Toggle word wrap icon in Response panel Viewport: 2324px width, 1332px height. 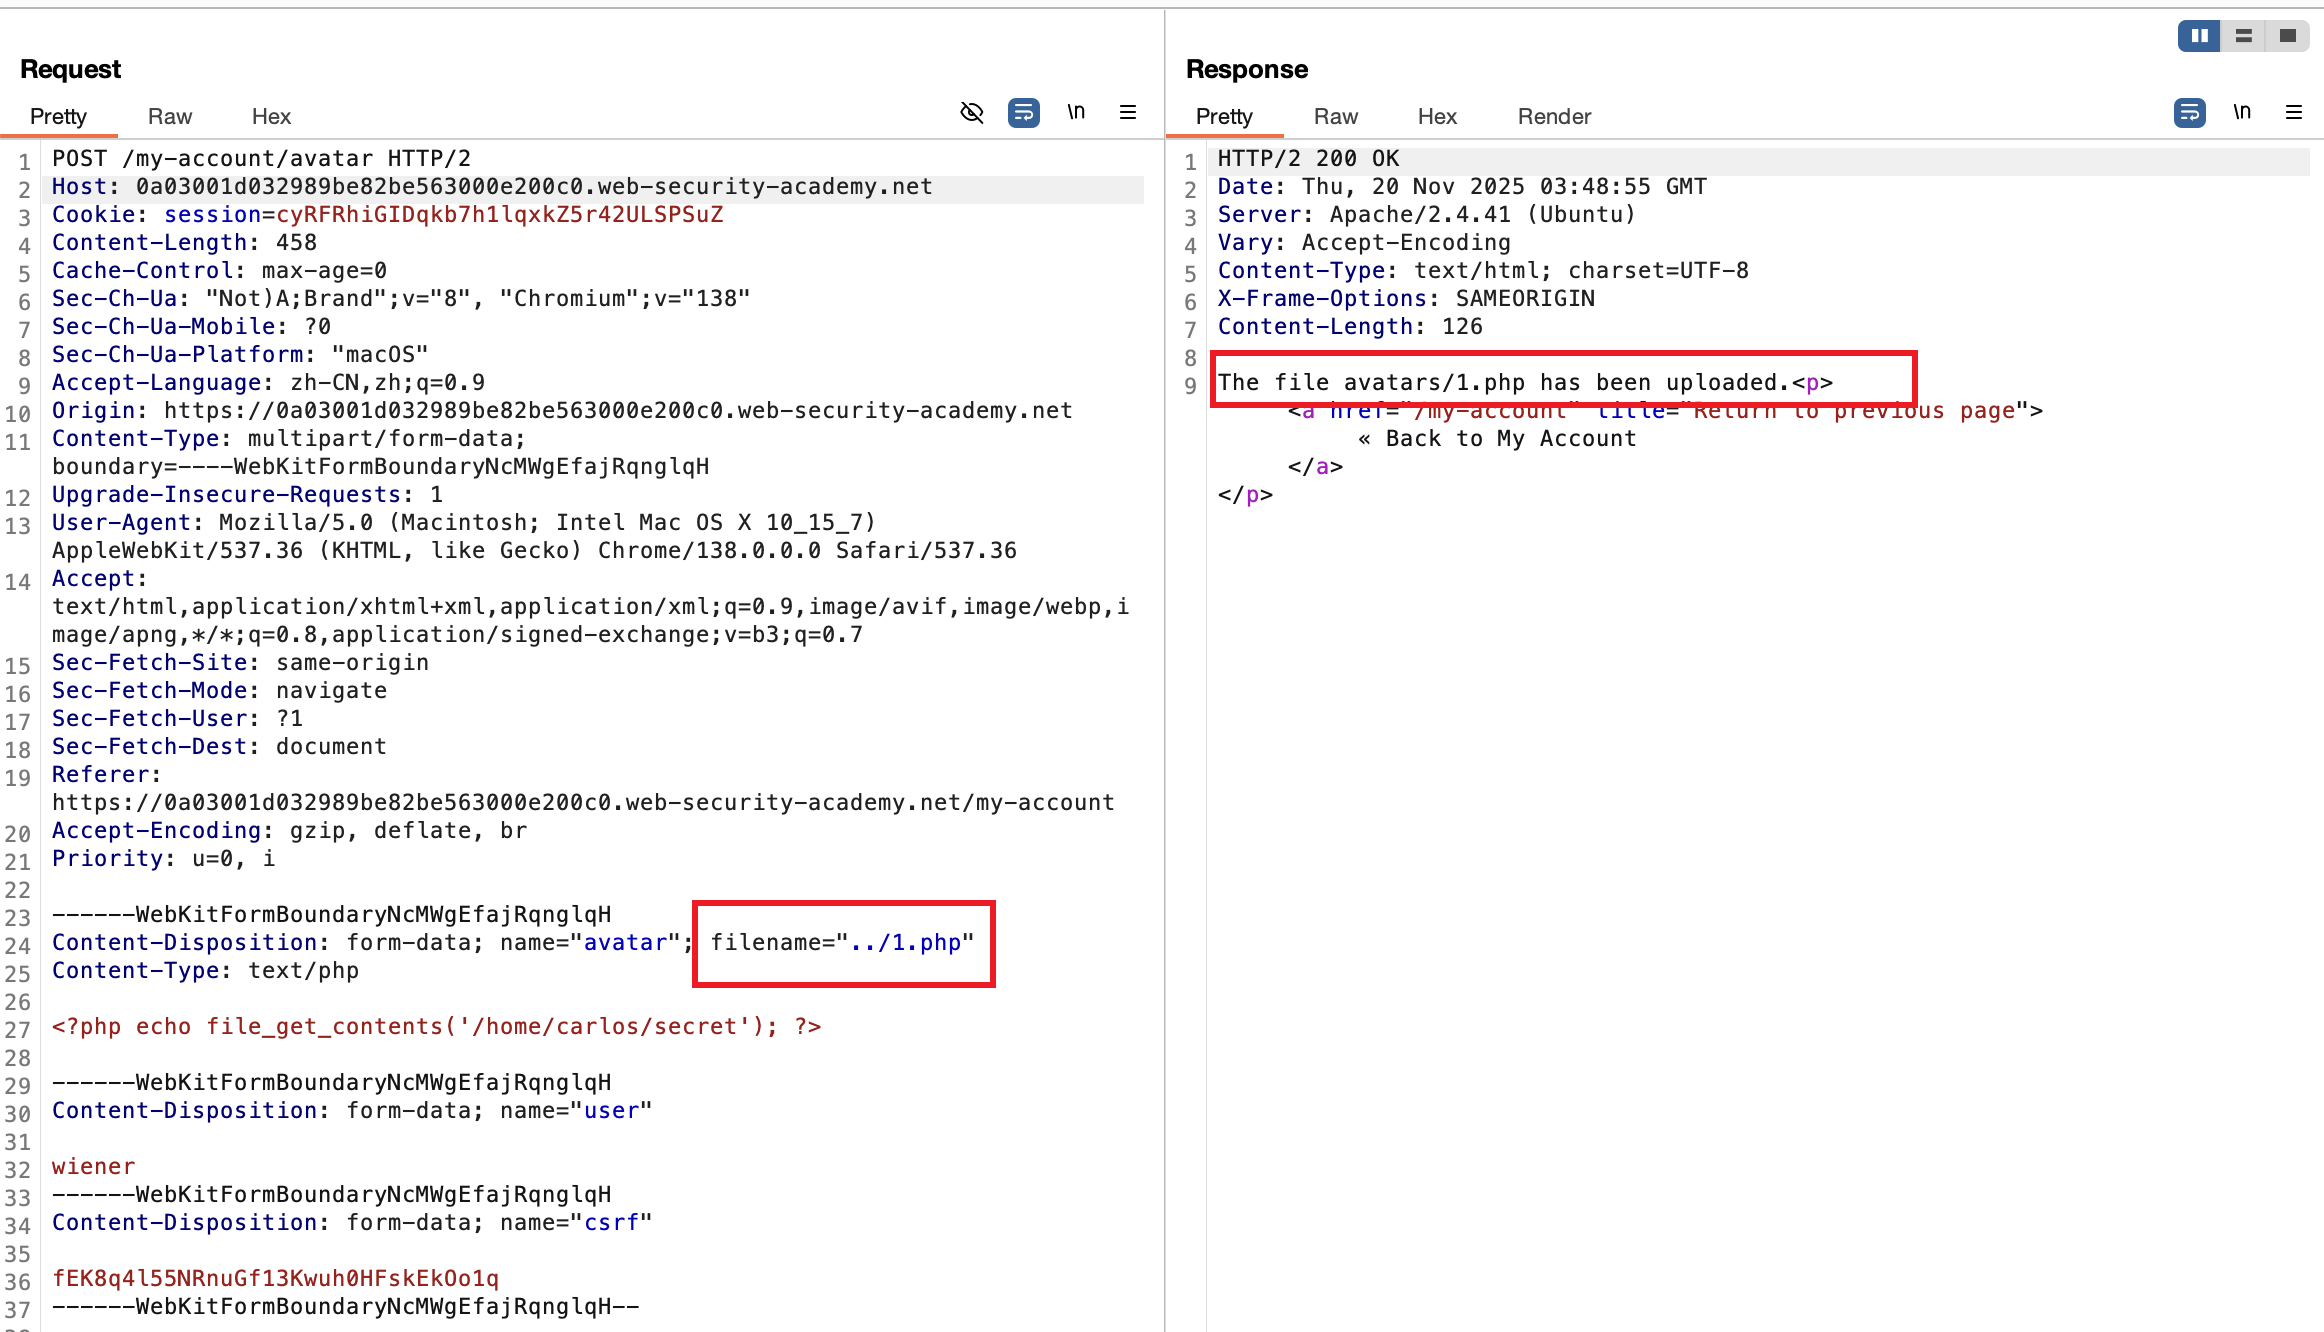click(2189, 113)
